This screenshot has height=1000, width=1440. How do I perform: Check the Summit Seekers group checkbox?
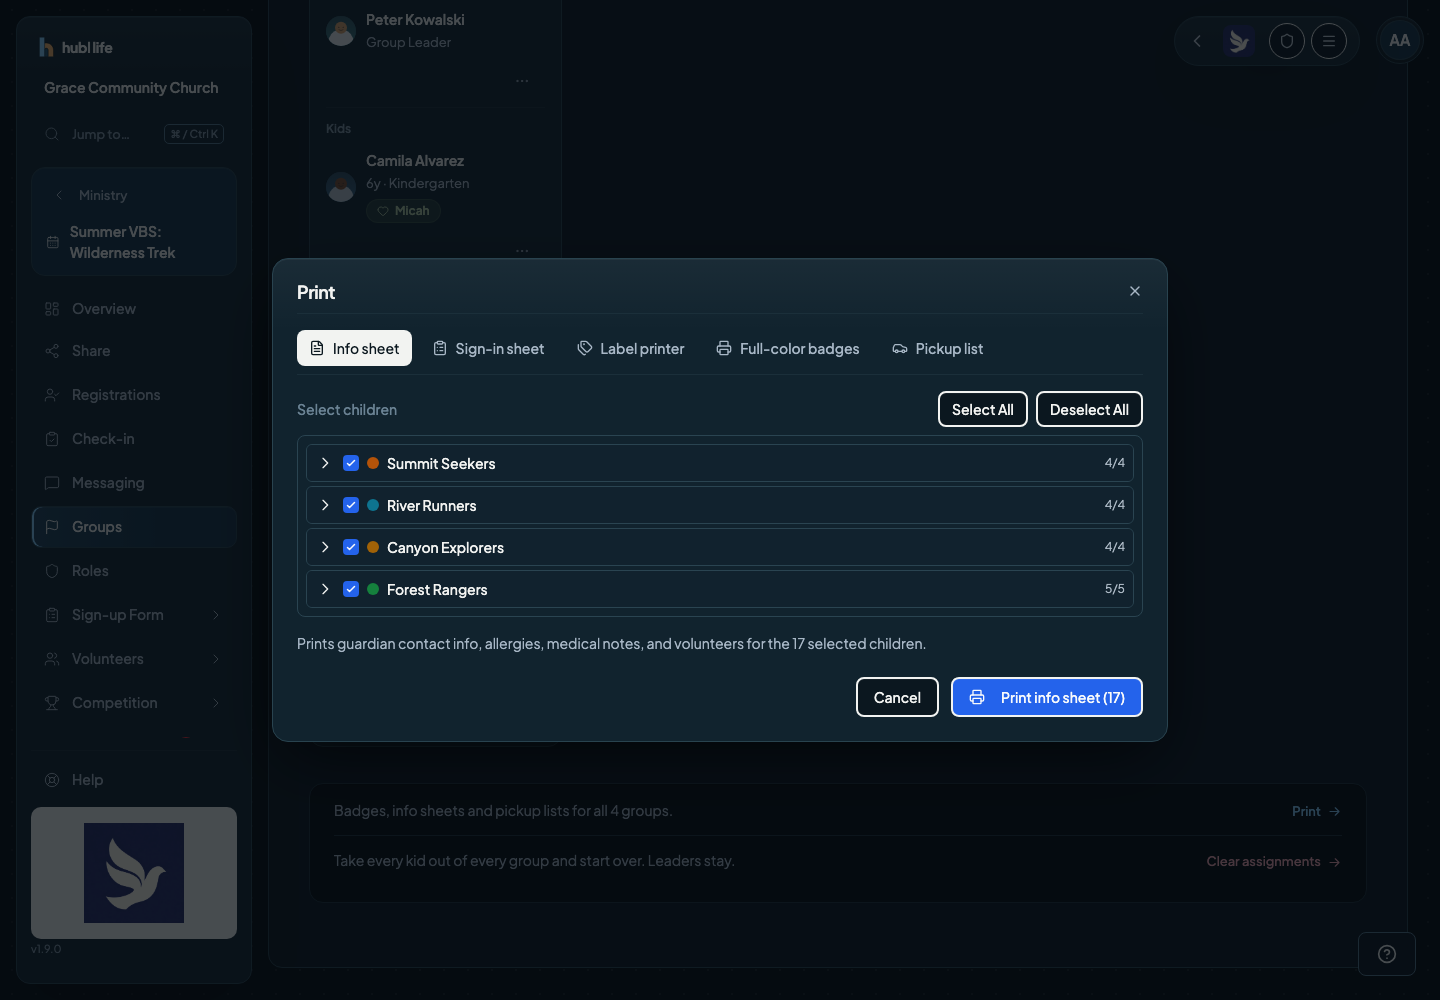tap(351, 463)
